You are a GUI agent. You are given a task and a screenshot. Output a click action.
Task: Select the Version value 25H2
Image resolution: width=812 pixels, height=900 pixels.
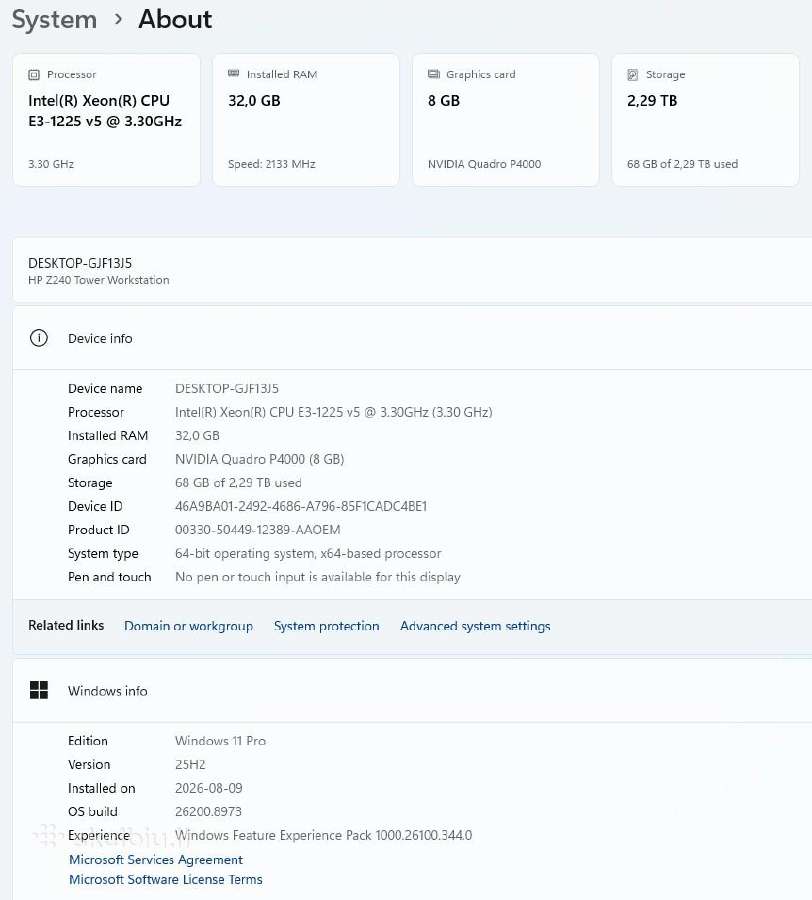click(190, 765)
